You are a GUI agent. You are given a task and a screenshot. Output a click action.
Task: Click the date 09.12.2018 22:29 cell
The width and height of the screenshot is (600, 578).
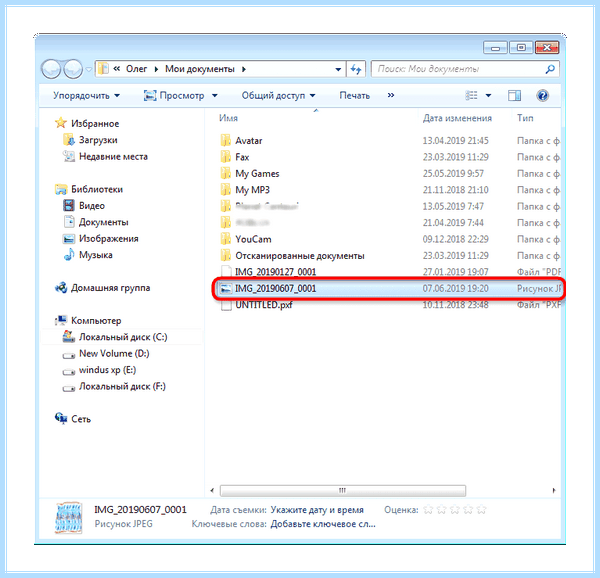(x=455, y=239)
